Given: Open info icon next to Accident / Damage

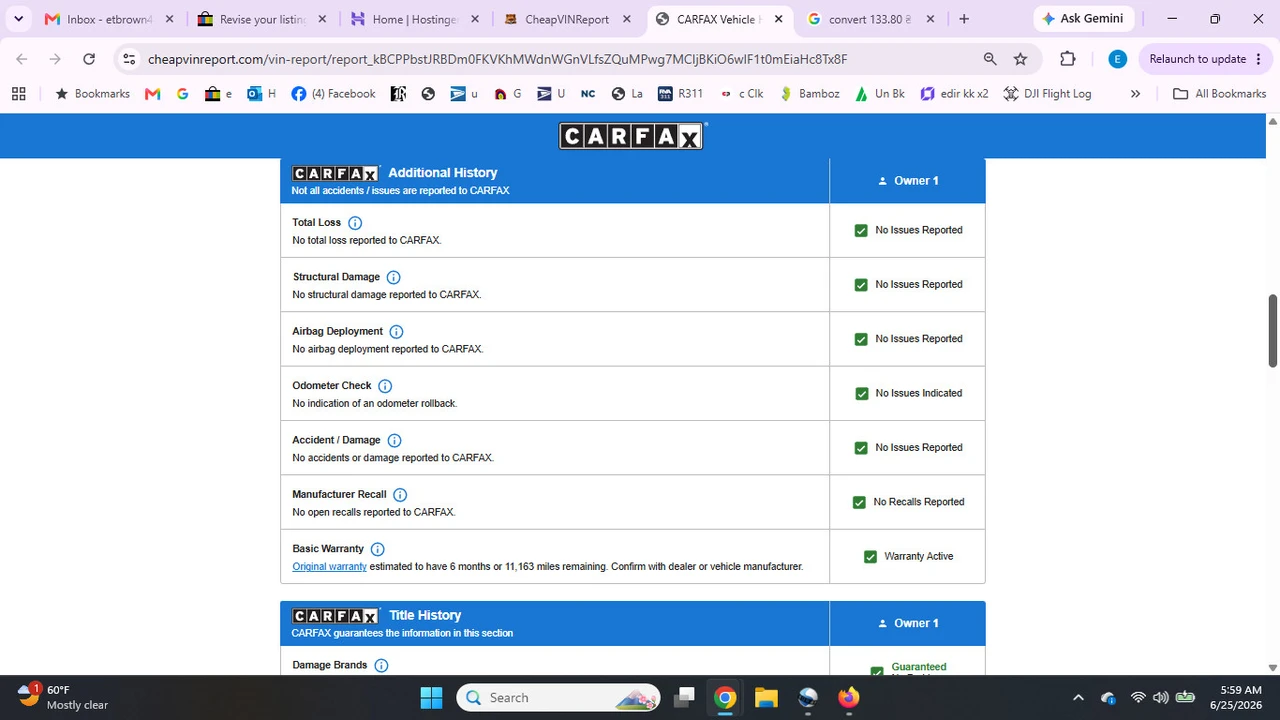Looking at the screenshot, I should pyautogui.click(x=394, y=440).
